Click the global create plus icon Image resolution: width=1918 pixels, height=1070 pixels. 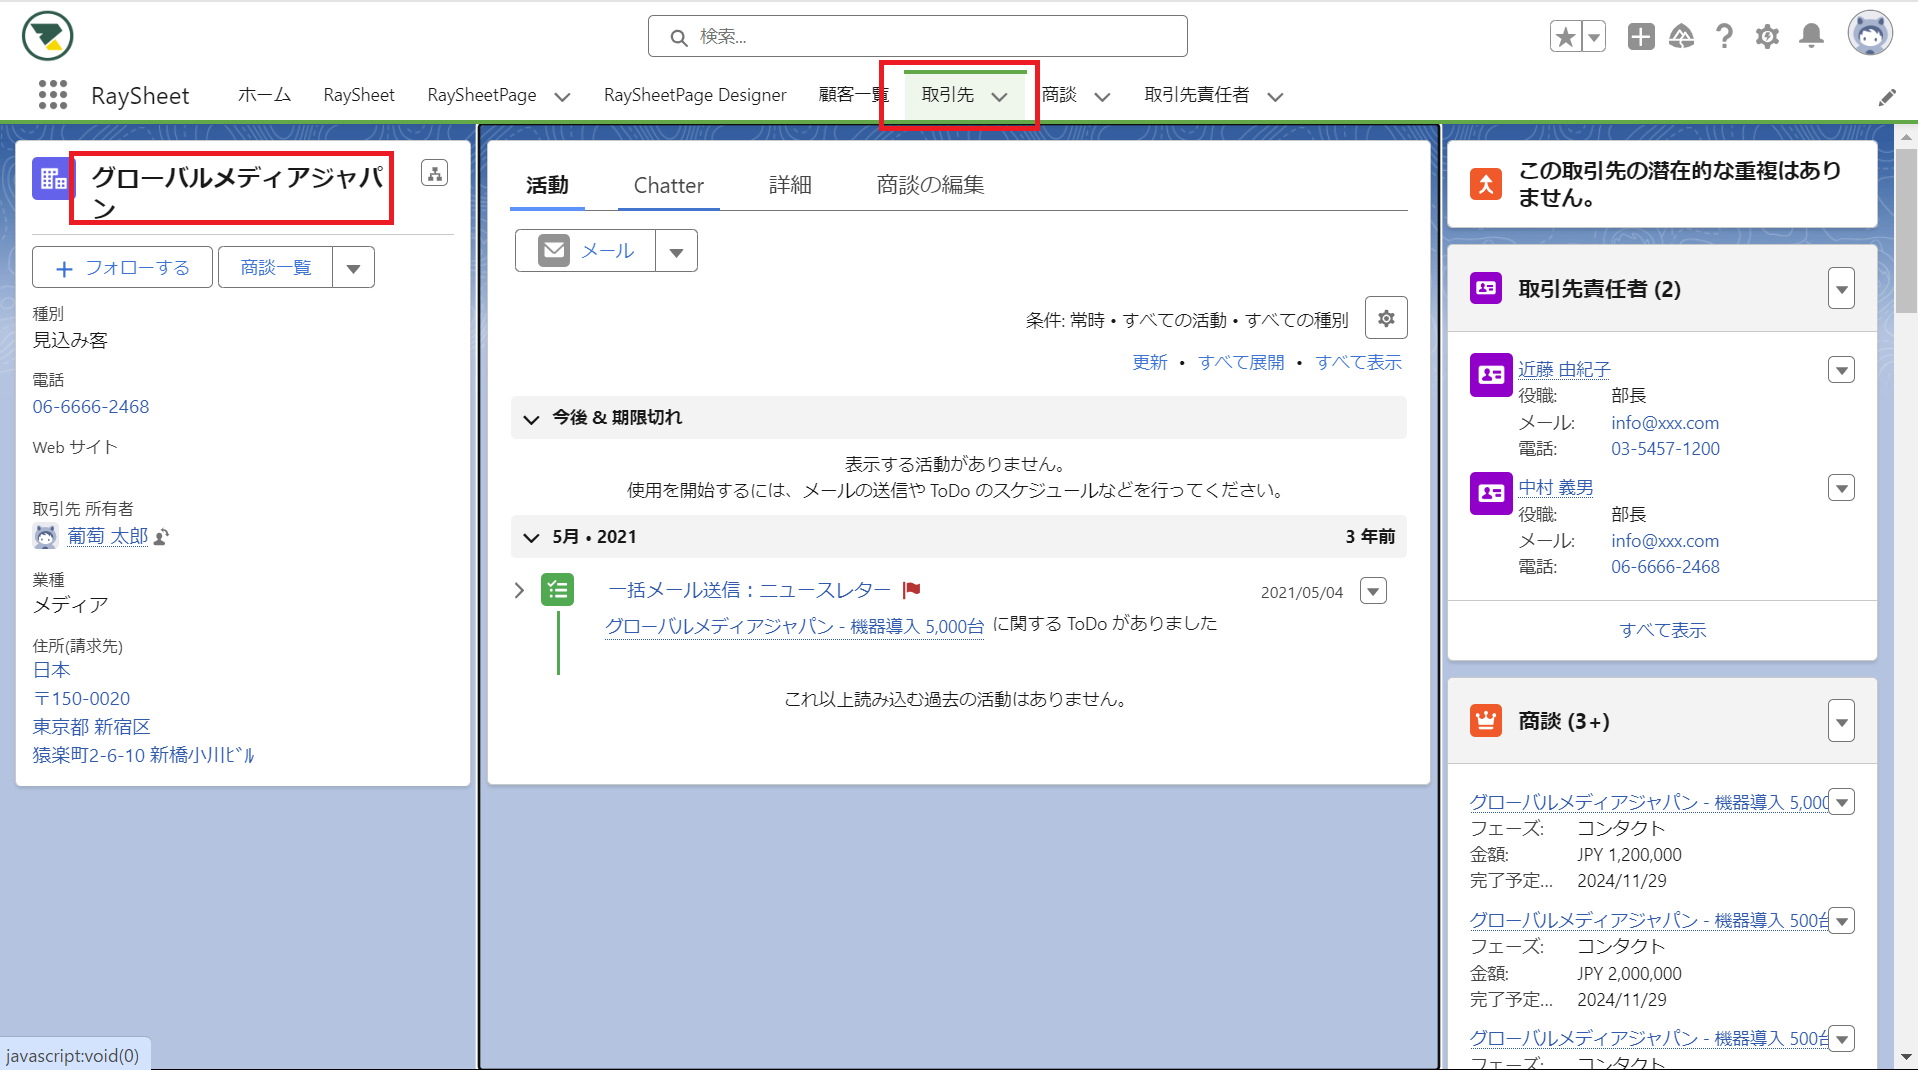1640,37
